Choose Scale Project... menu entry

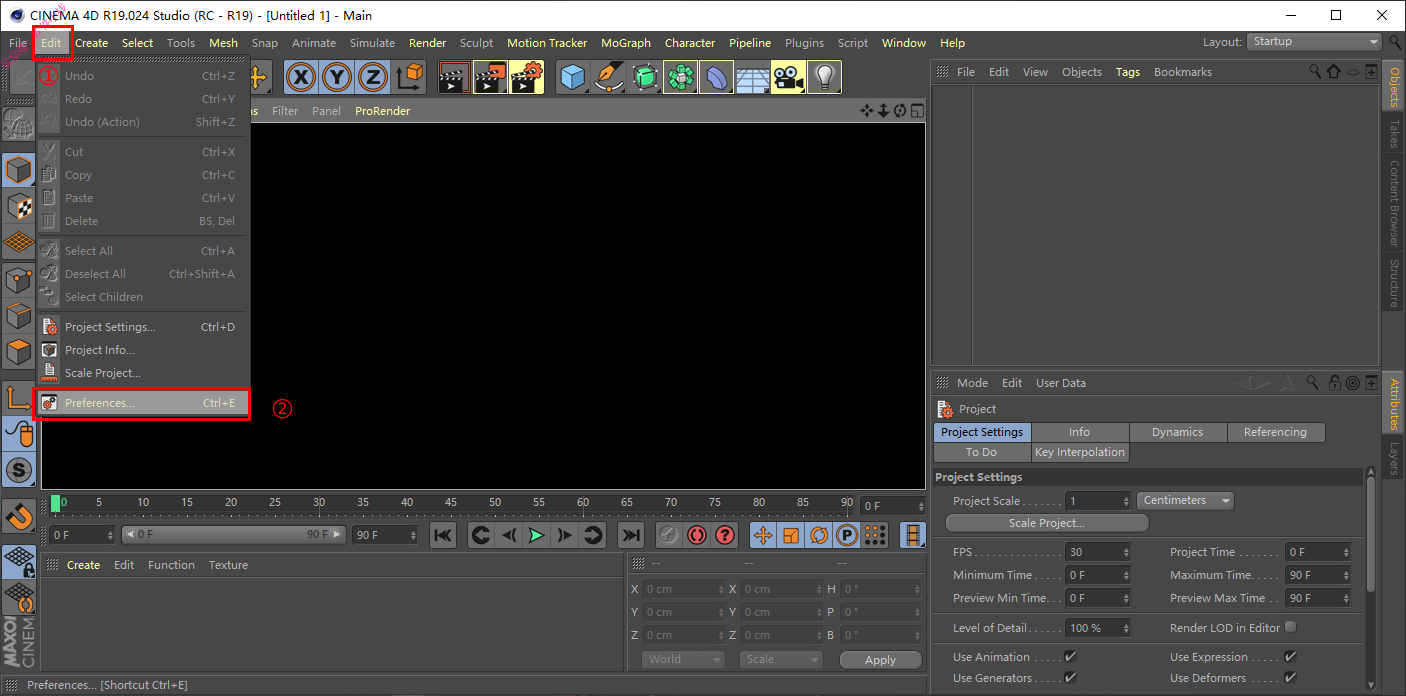pyautogui.click(x=142, y=373)
